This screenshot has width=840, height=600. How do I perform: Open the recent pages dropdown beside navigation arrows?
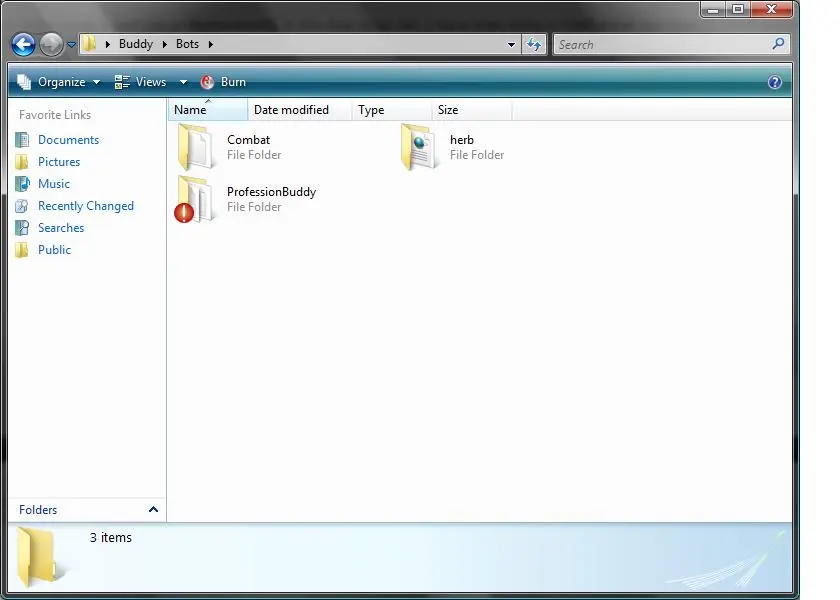click(x=71, y=45)
